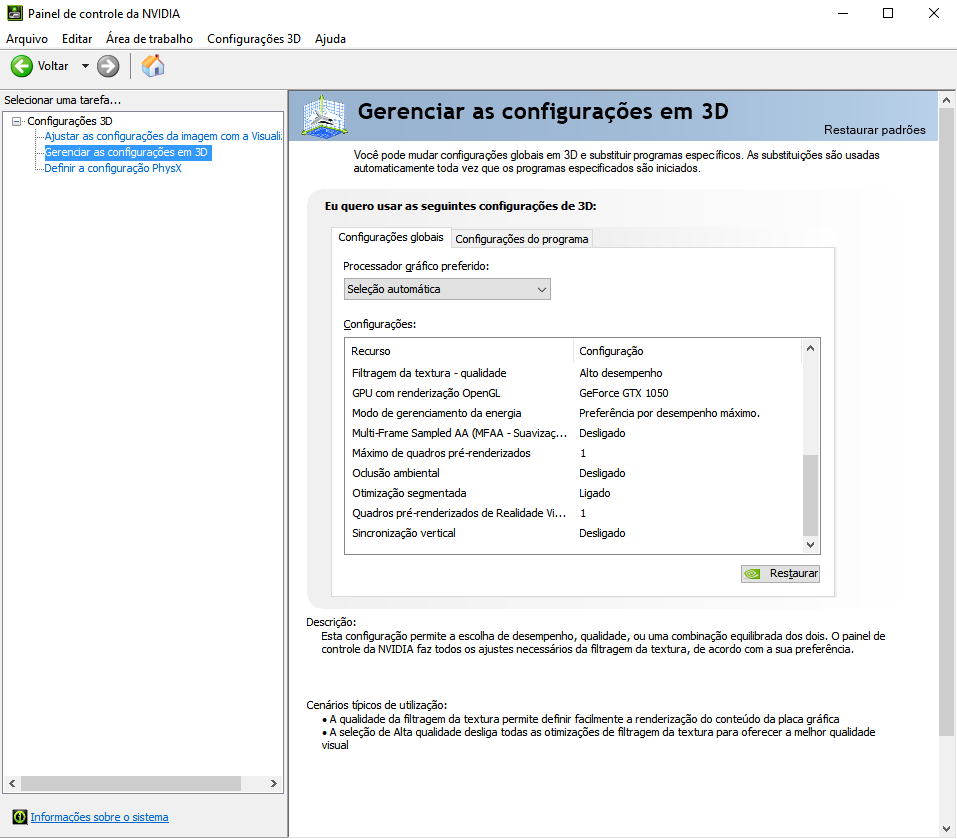Click task pane scroll right arrow
Image resolution: width=957 pixels, height=839 pixels.
(x=274, y=783)
